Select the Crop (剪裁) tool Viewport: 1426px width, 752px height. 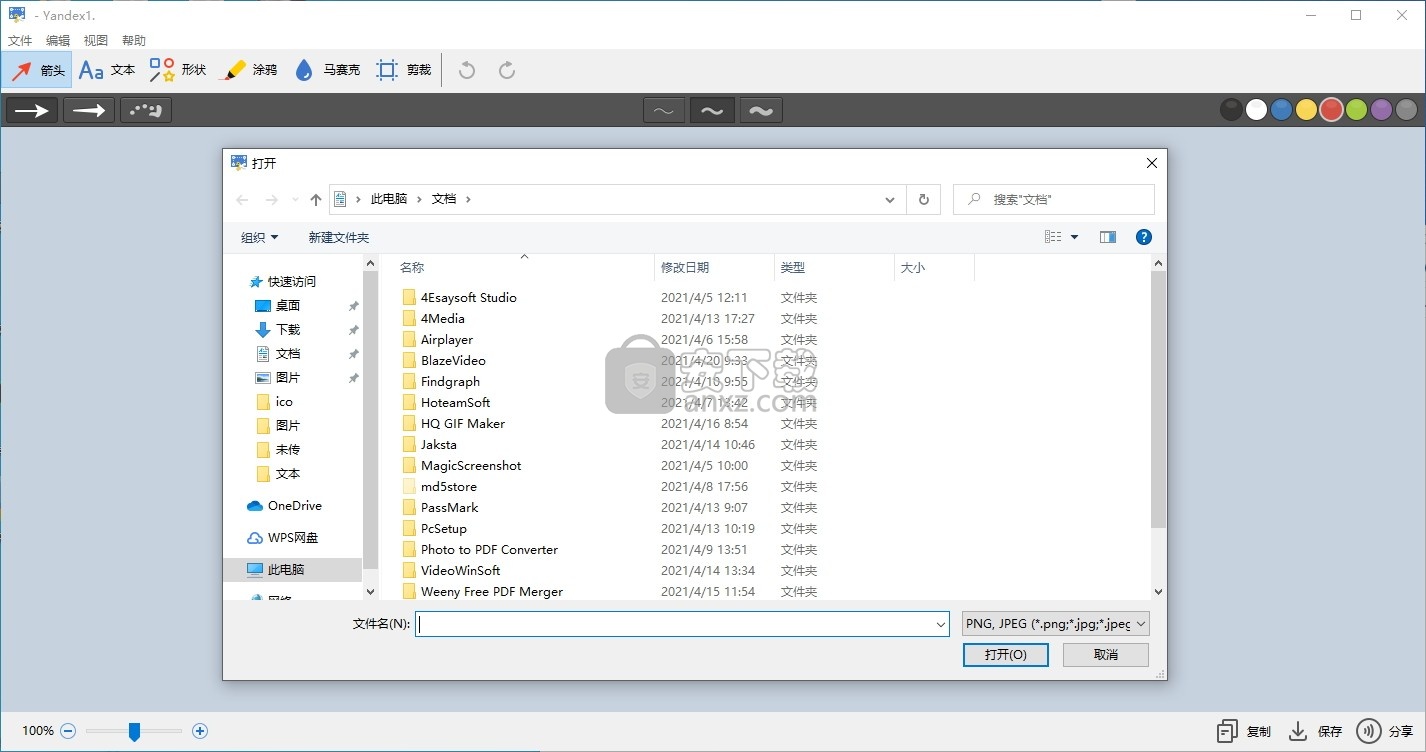point(403,70)
